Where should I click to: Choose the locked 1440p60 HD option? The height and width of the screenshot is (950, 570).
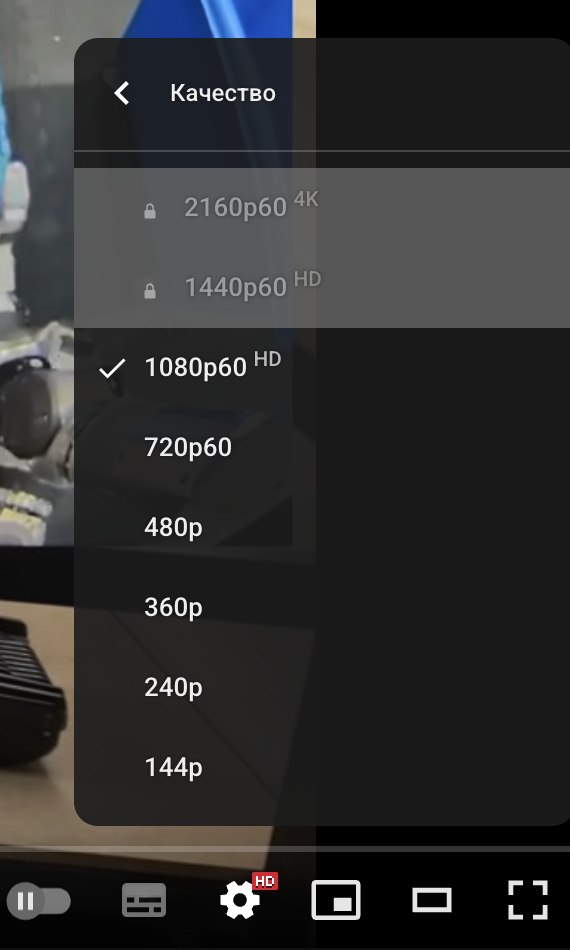point(322,288)
